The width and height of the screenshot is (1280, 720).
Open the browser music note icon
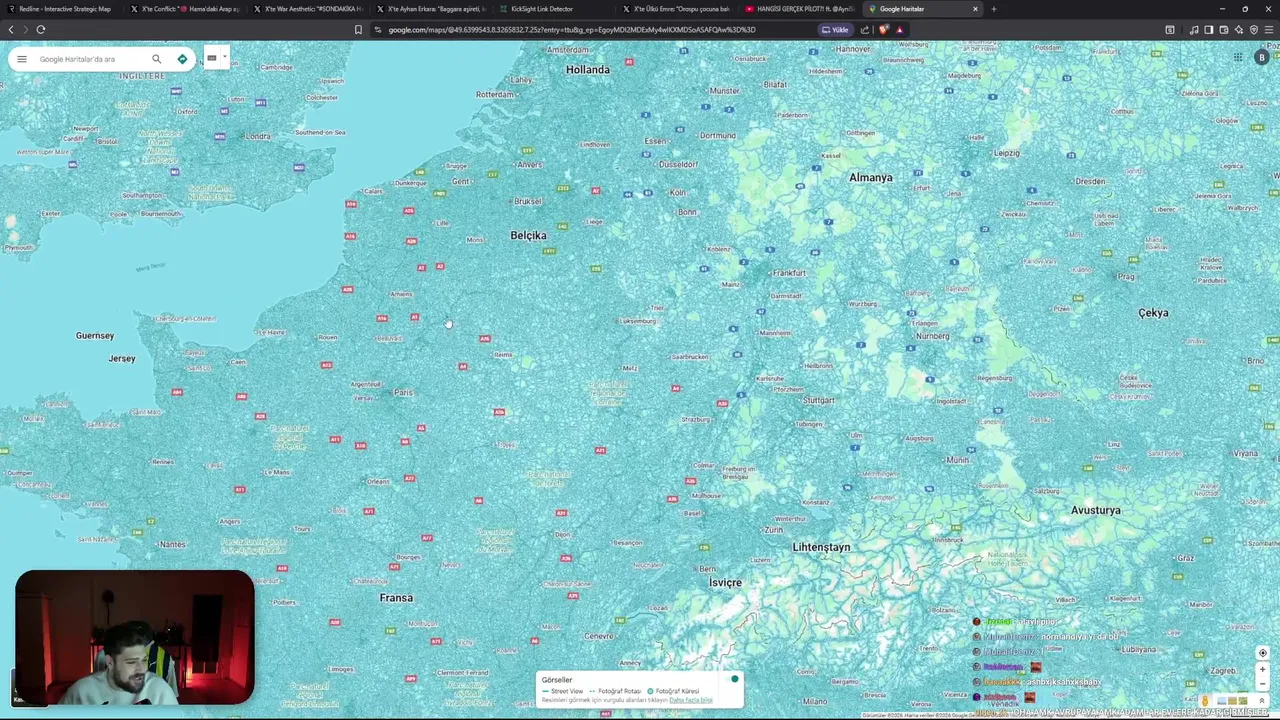(1194, 29)
